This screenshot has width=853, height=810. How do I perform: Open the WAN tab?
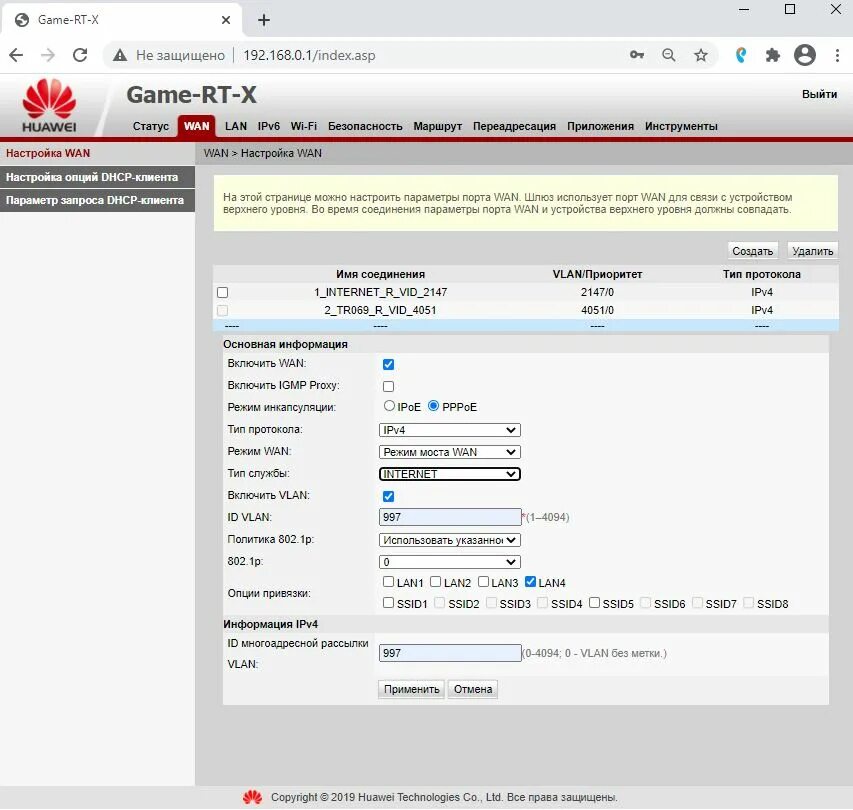[196, 126]
